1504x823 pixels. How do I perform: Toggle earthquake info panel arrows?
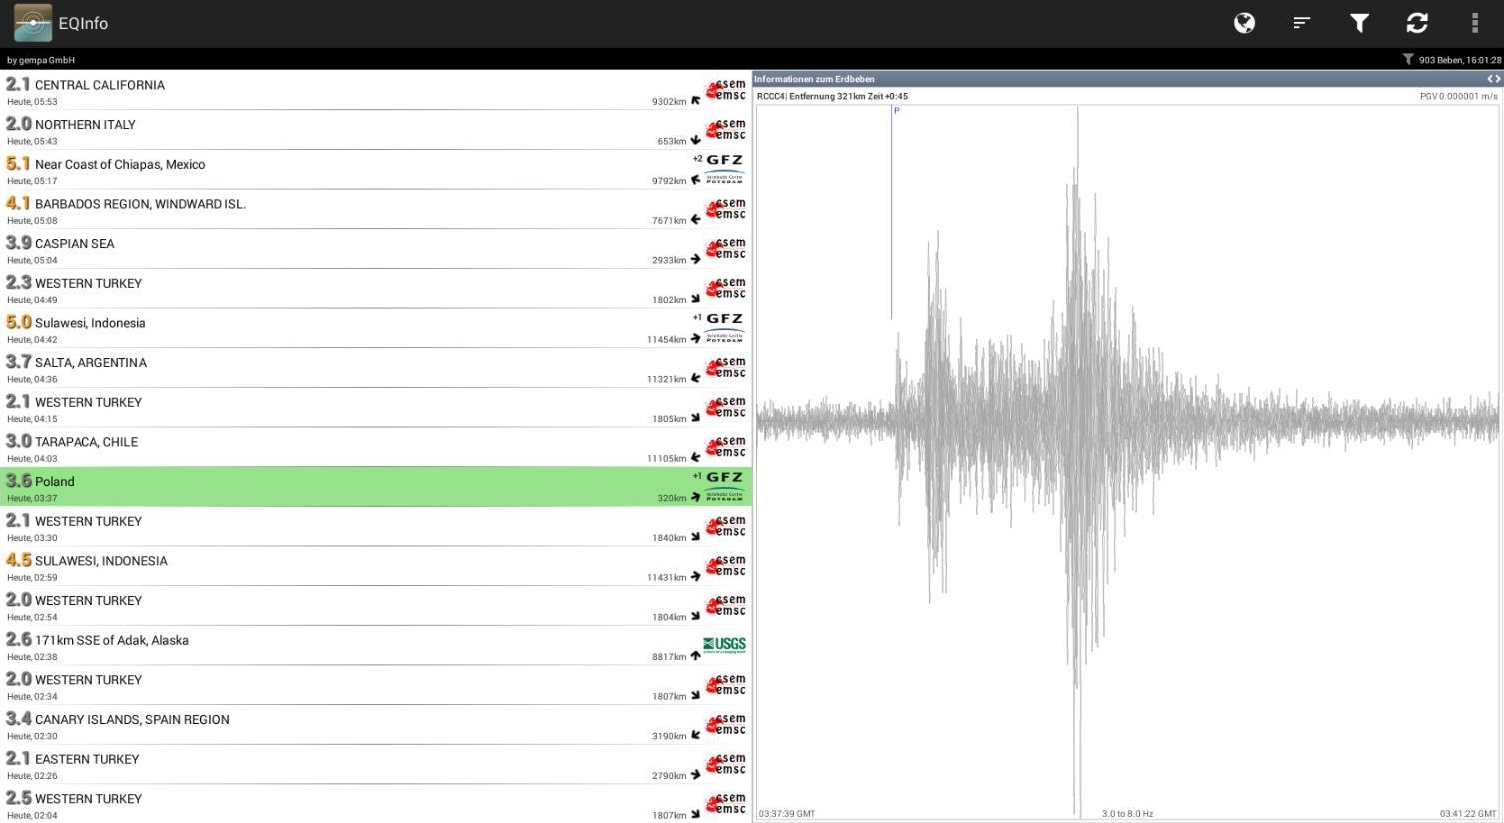click(1492, 79)
